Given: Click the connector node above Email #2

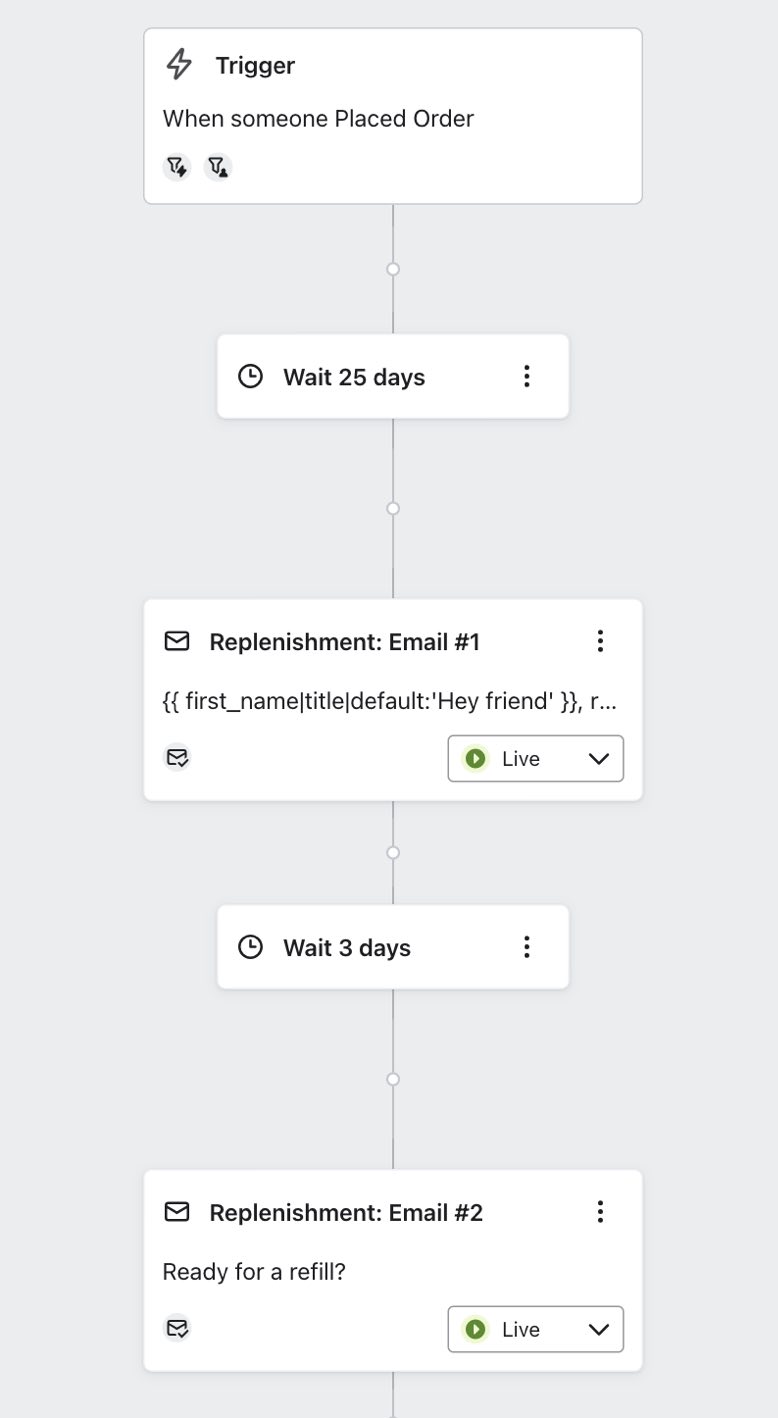Looking at the screenshot, I should tap(393, 1079).
